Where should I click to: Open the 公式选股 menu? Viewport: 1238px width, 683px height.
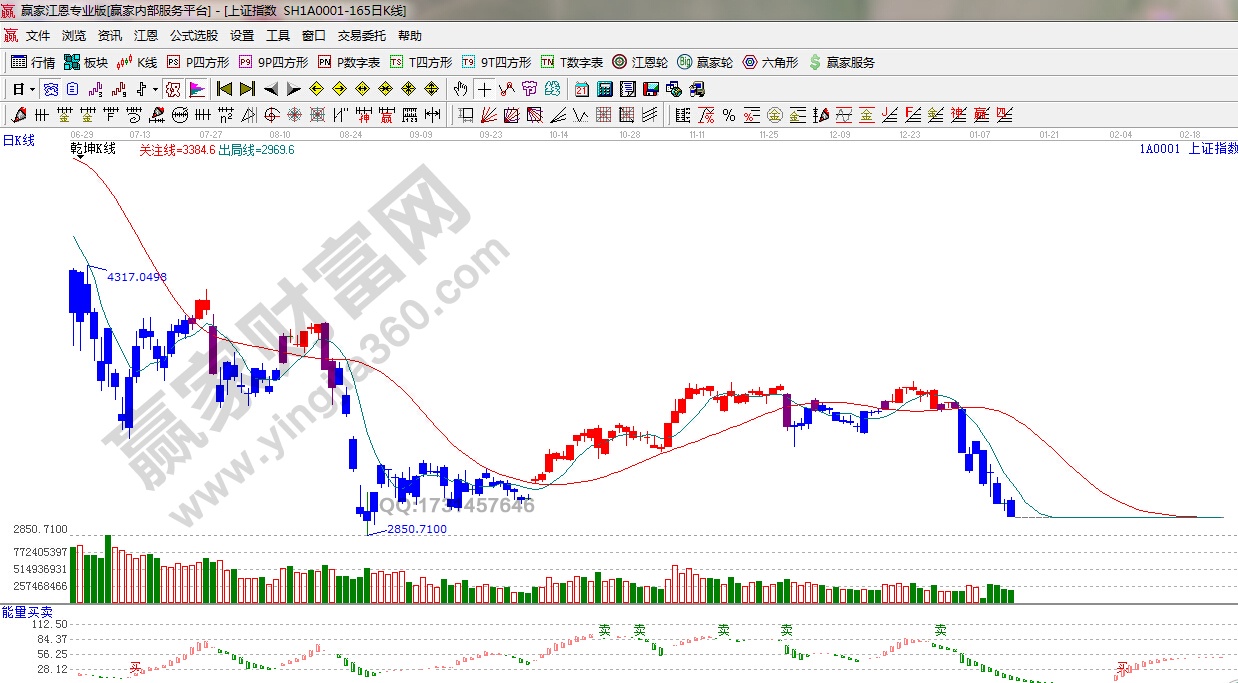point(193,36)
